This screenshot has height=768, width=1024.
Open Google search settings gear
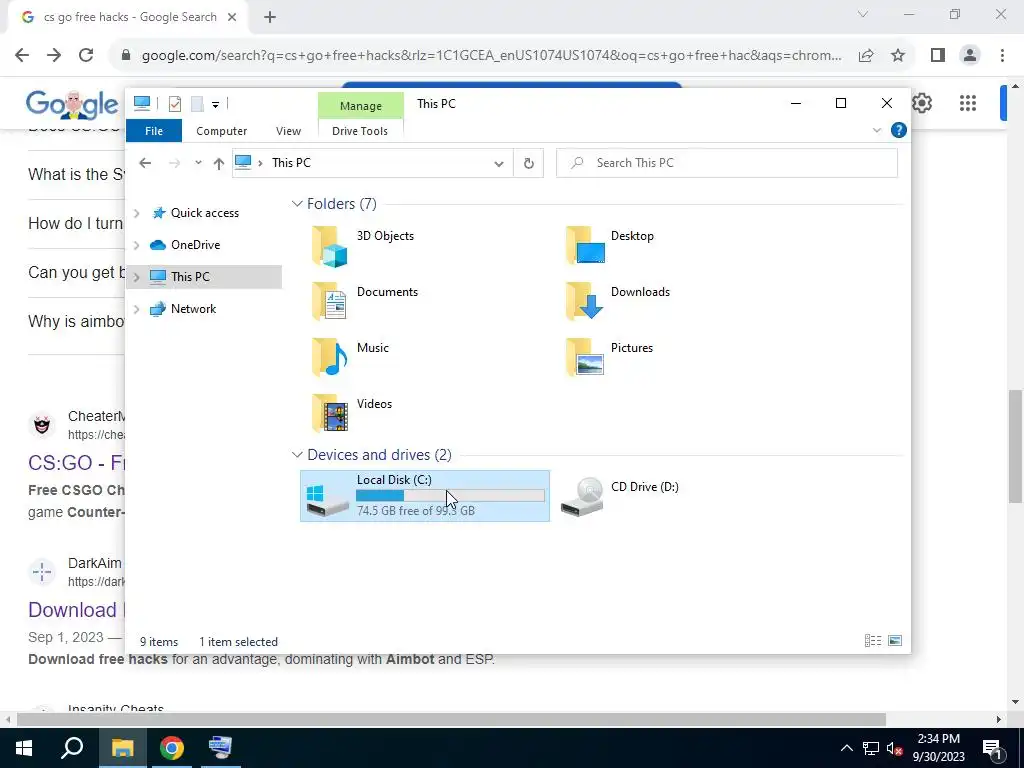[x=921, y=103]
